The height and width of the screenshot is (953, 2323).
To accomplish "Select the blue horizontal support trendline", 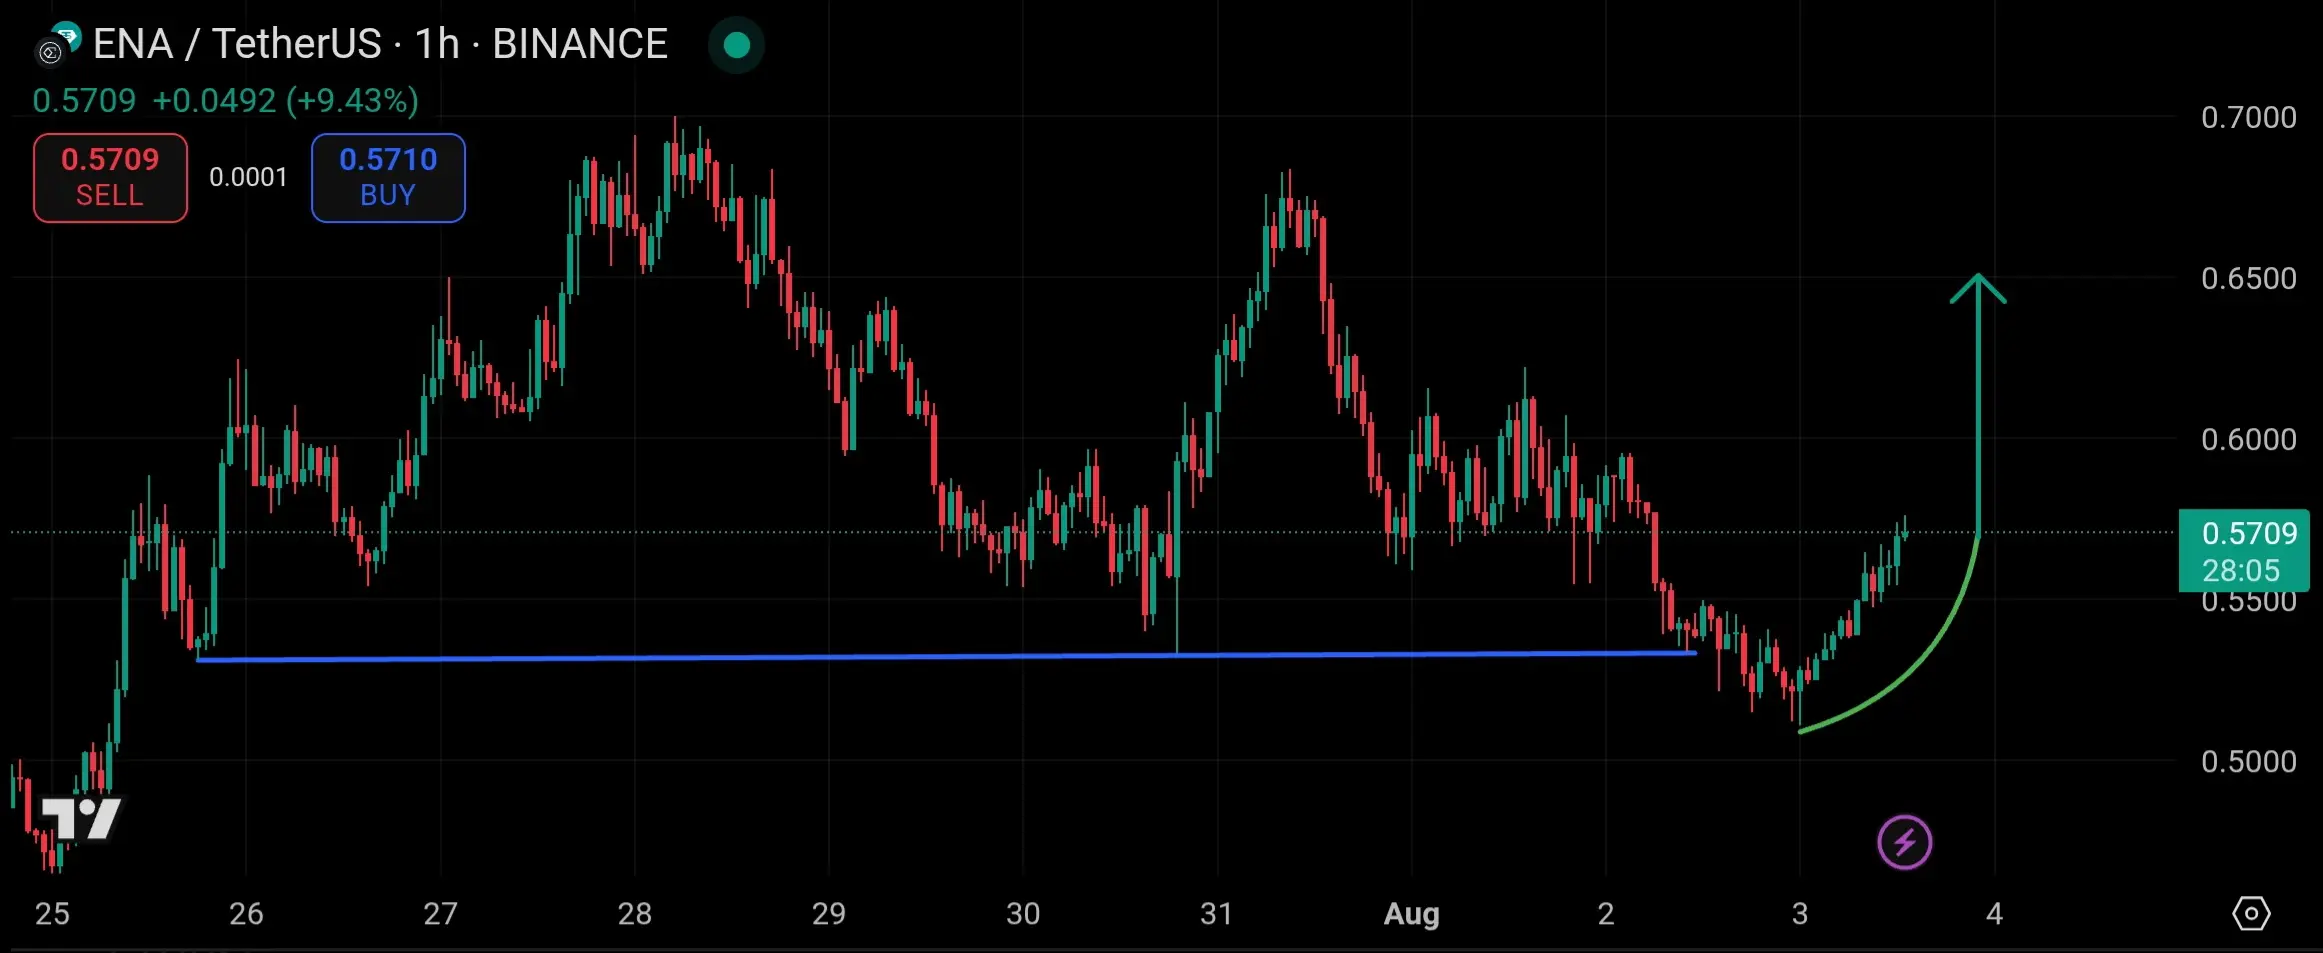I will tap(946, 656).
